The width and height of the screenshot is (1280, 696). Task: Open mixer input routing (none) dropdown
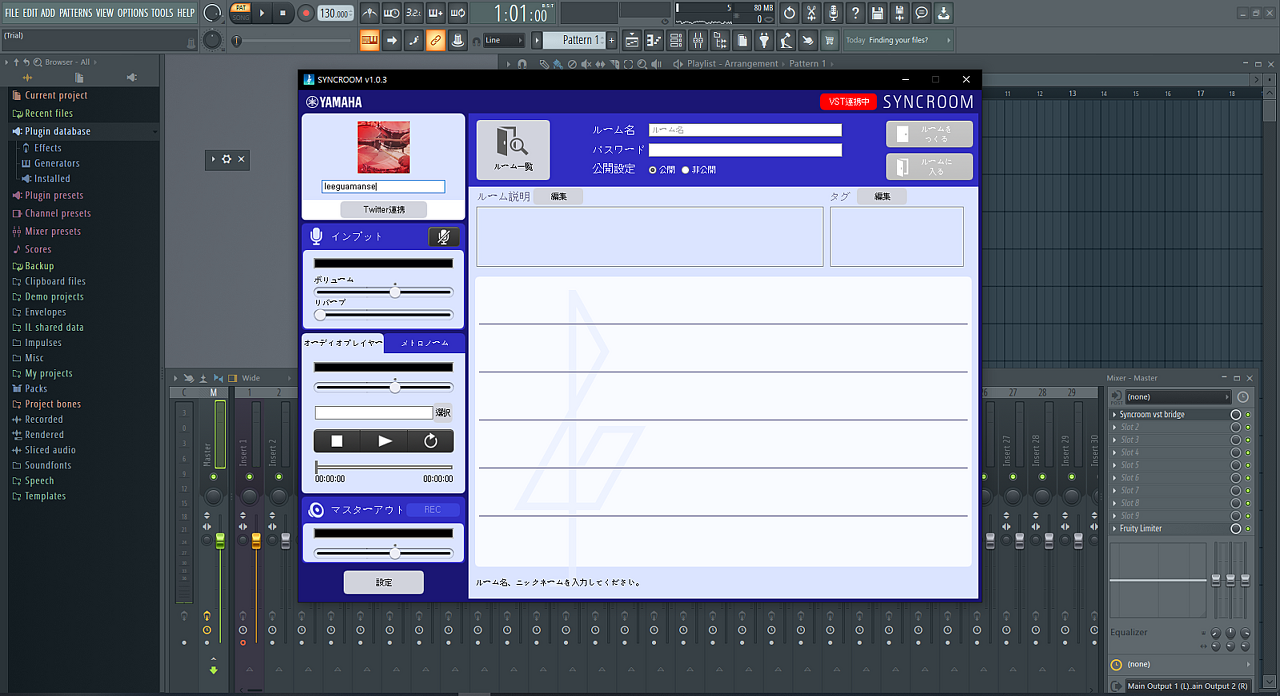[1178, 397]
